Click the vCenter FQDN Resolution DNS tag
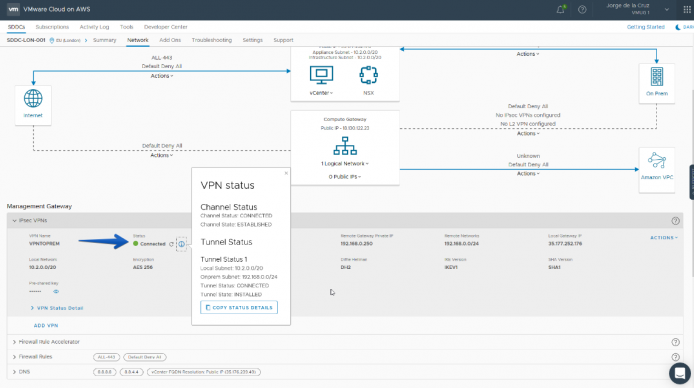694x388 pixels. [204, 372]
